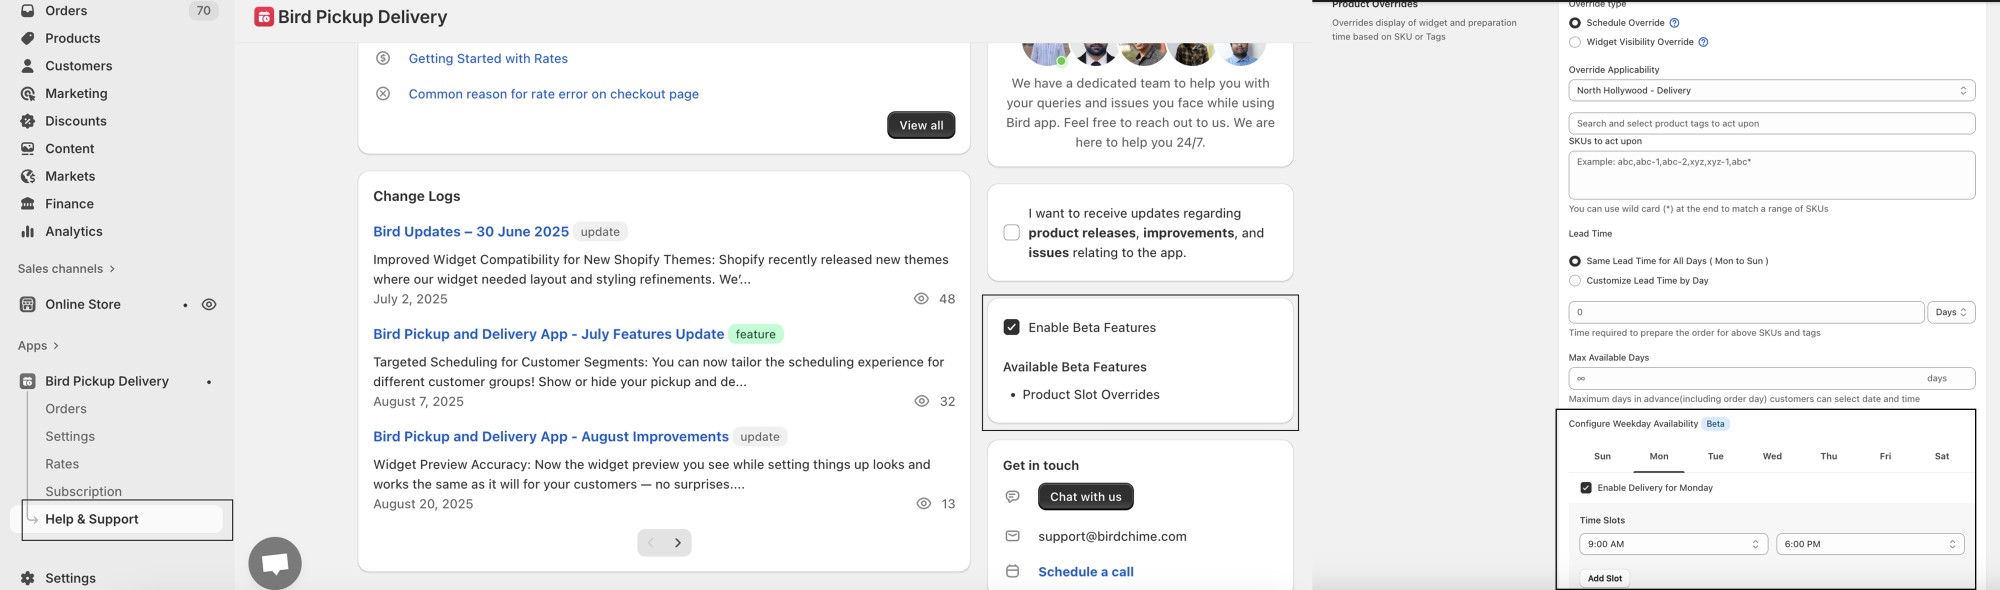The height and width of the screenshot is (590, 2000).
Task: Switch to the Fri weekday tab
Action: pos(1885,456)
